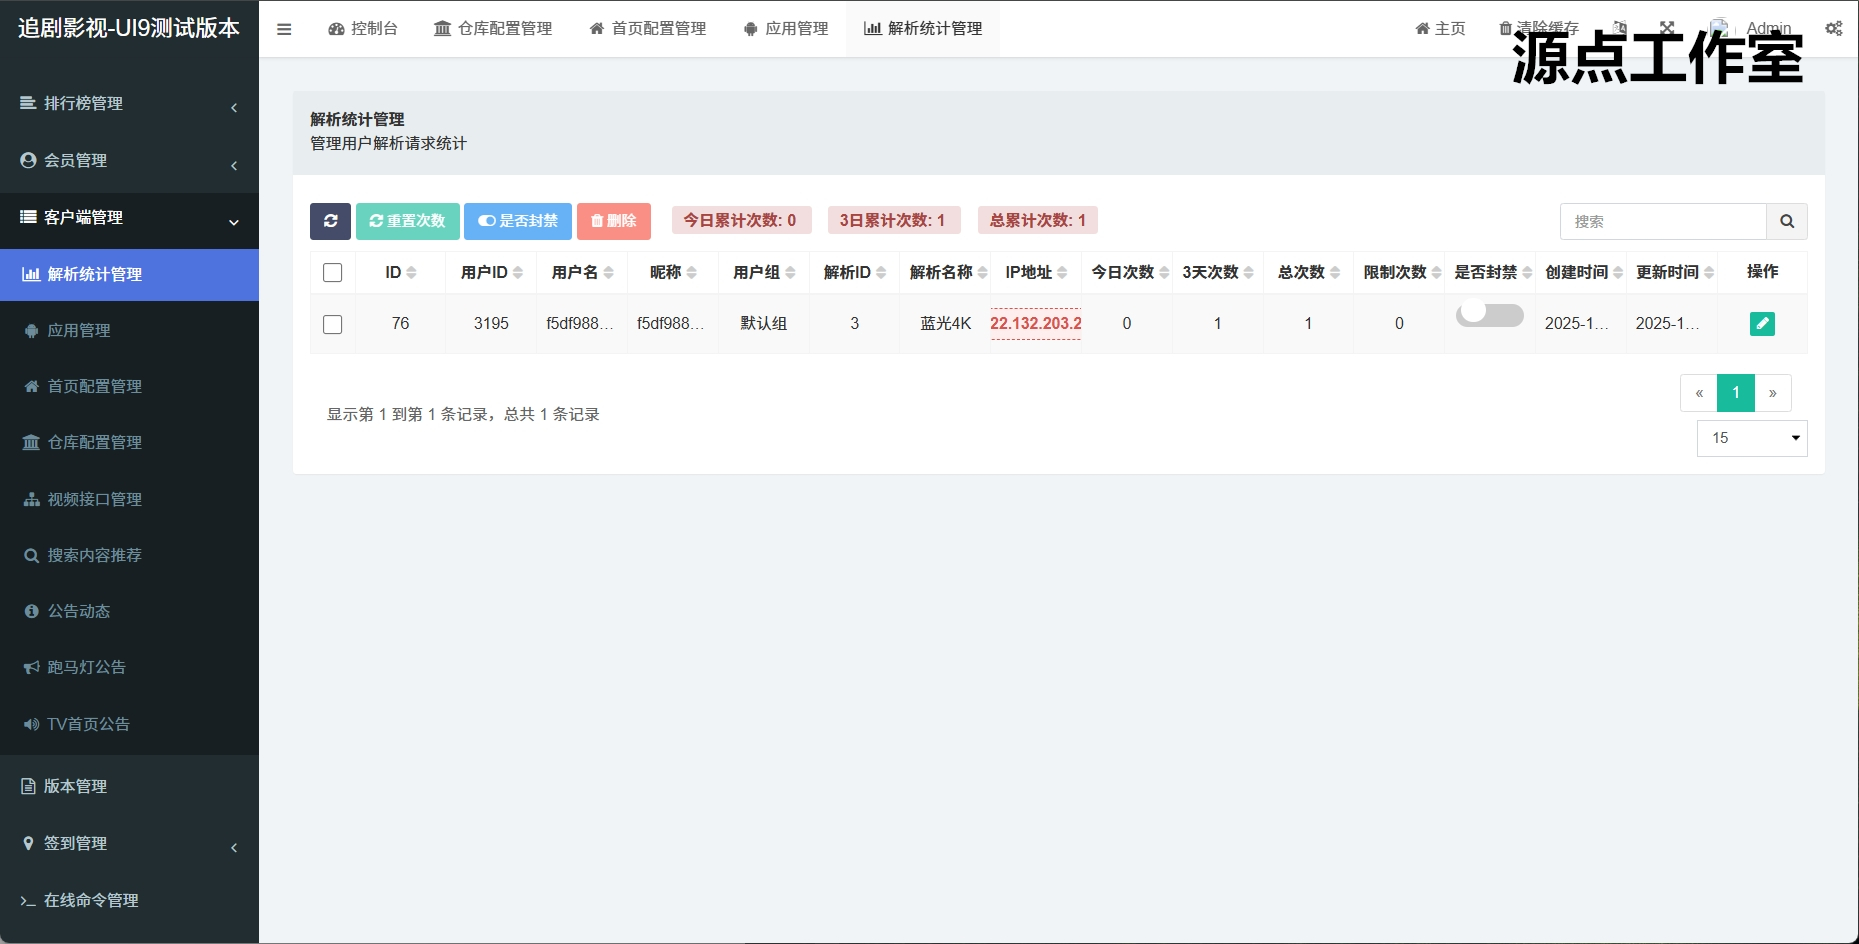
Task: Open the search magnifier button
Action: [x=1787, y=221]
